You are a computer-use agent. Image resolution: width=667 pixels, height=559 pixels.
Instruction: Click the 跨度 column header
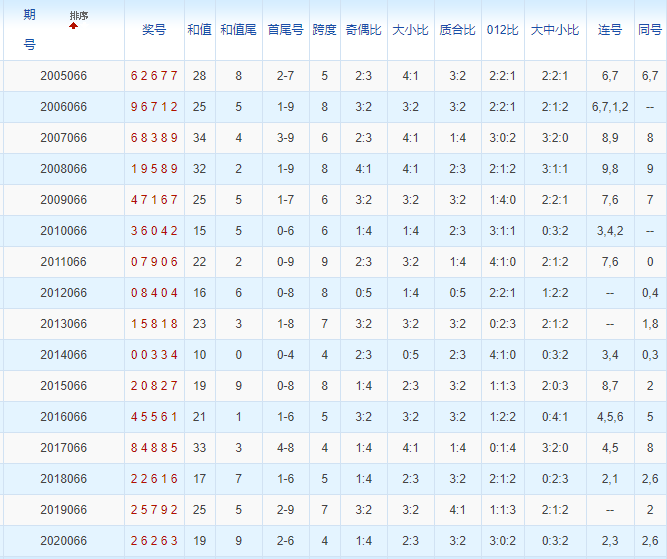click(325, 30)
